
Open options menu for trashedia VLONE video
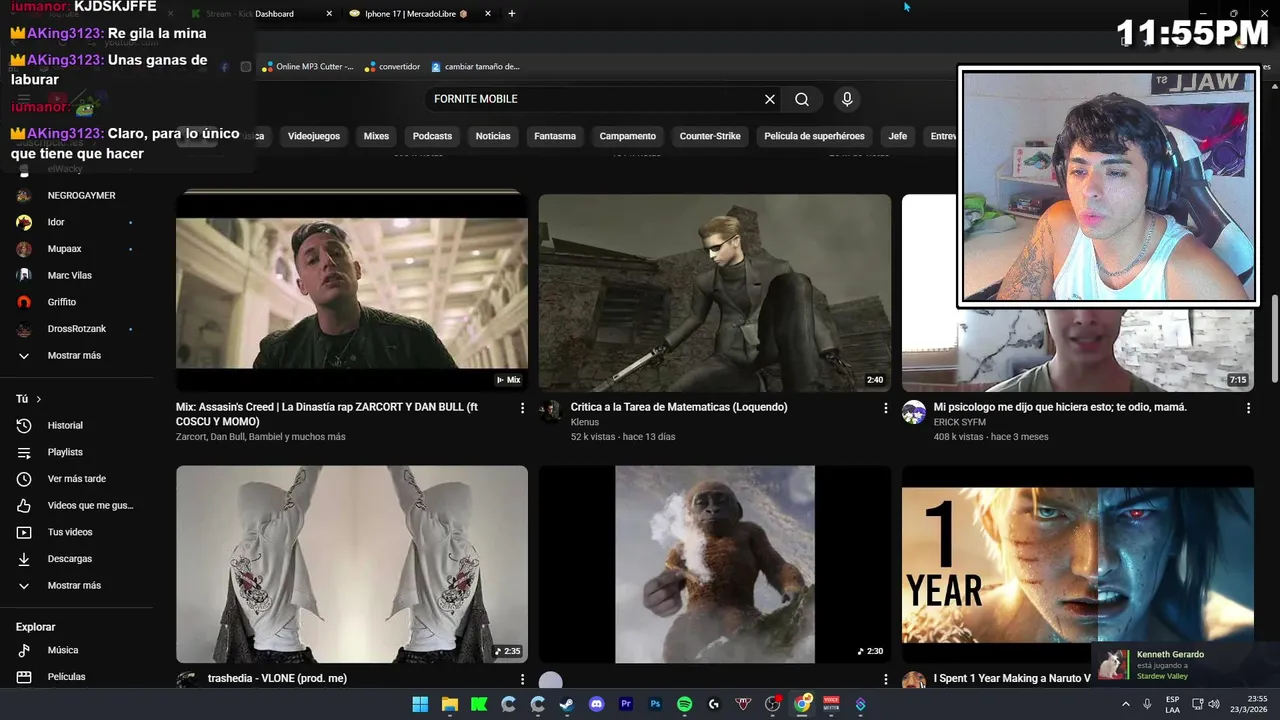522,679
